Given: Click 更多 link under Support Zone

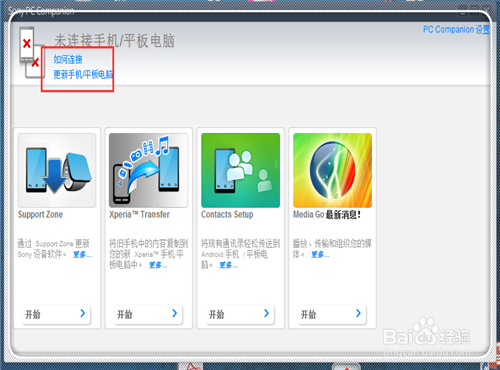Looking at the screenshot, I should (x=82, y=255).
